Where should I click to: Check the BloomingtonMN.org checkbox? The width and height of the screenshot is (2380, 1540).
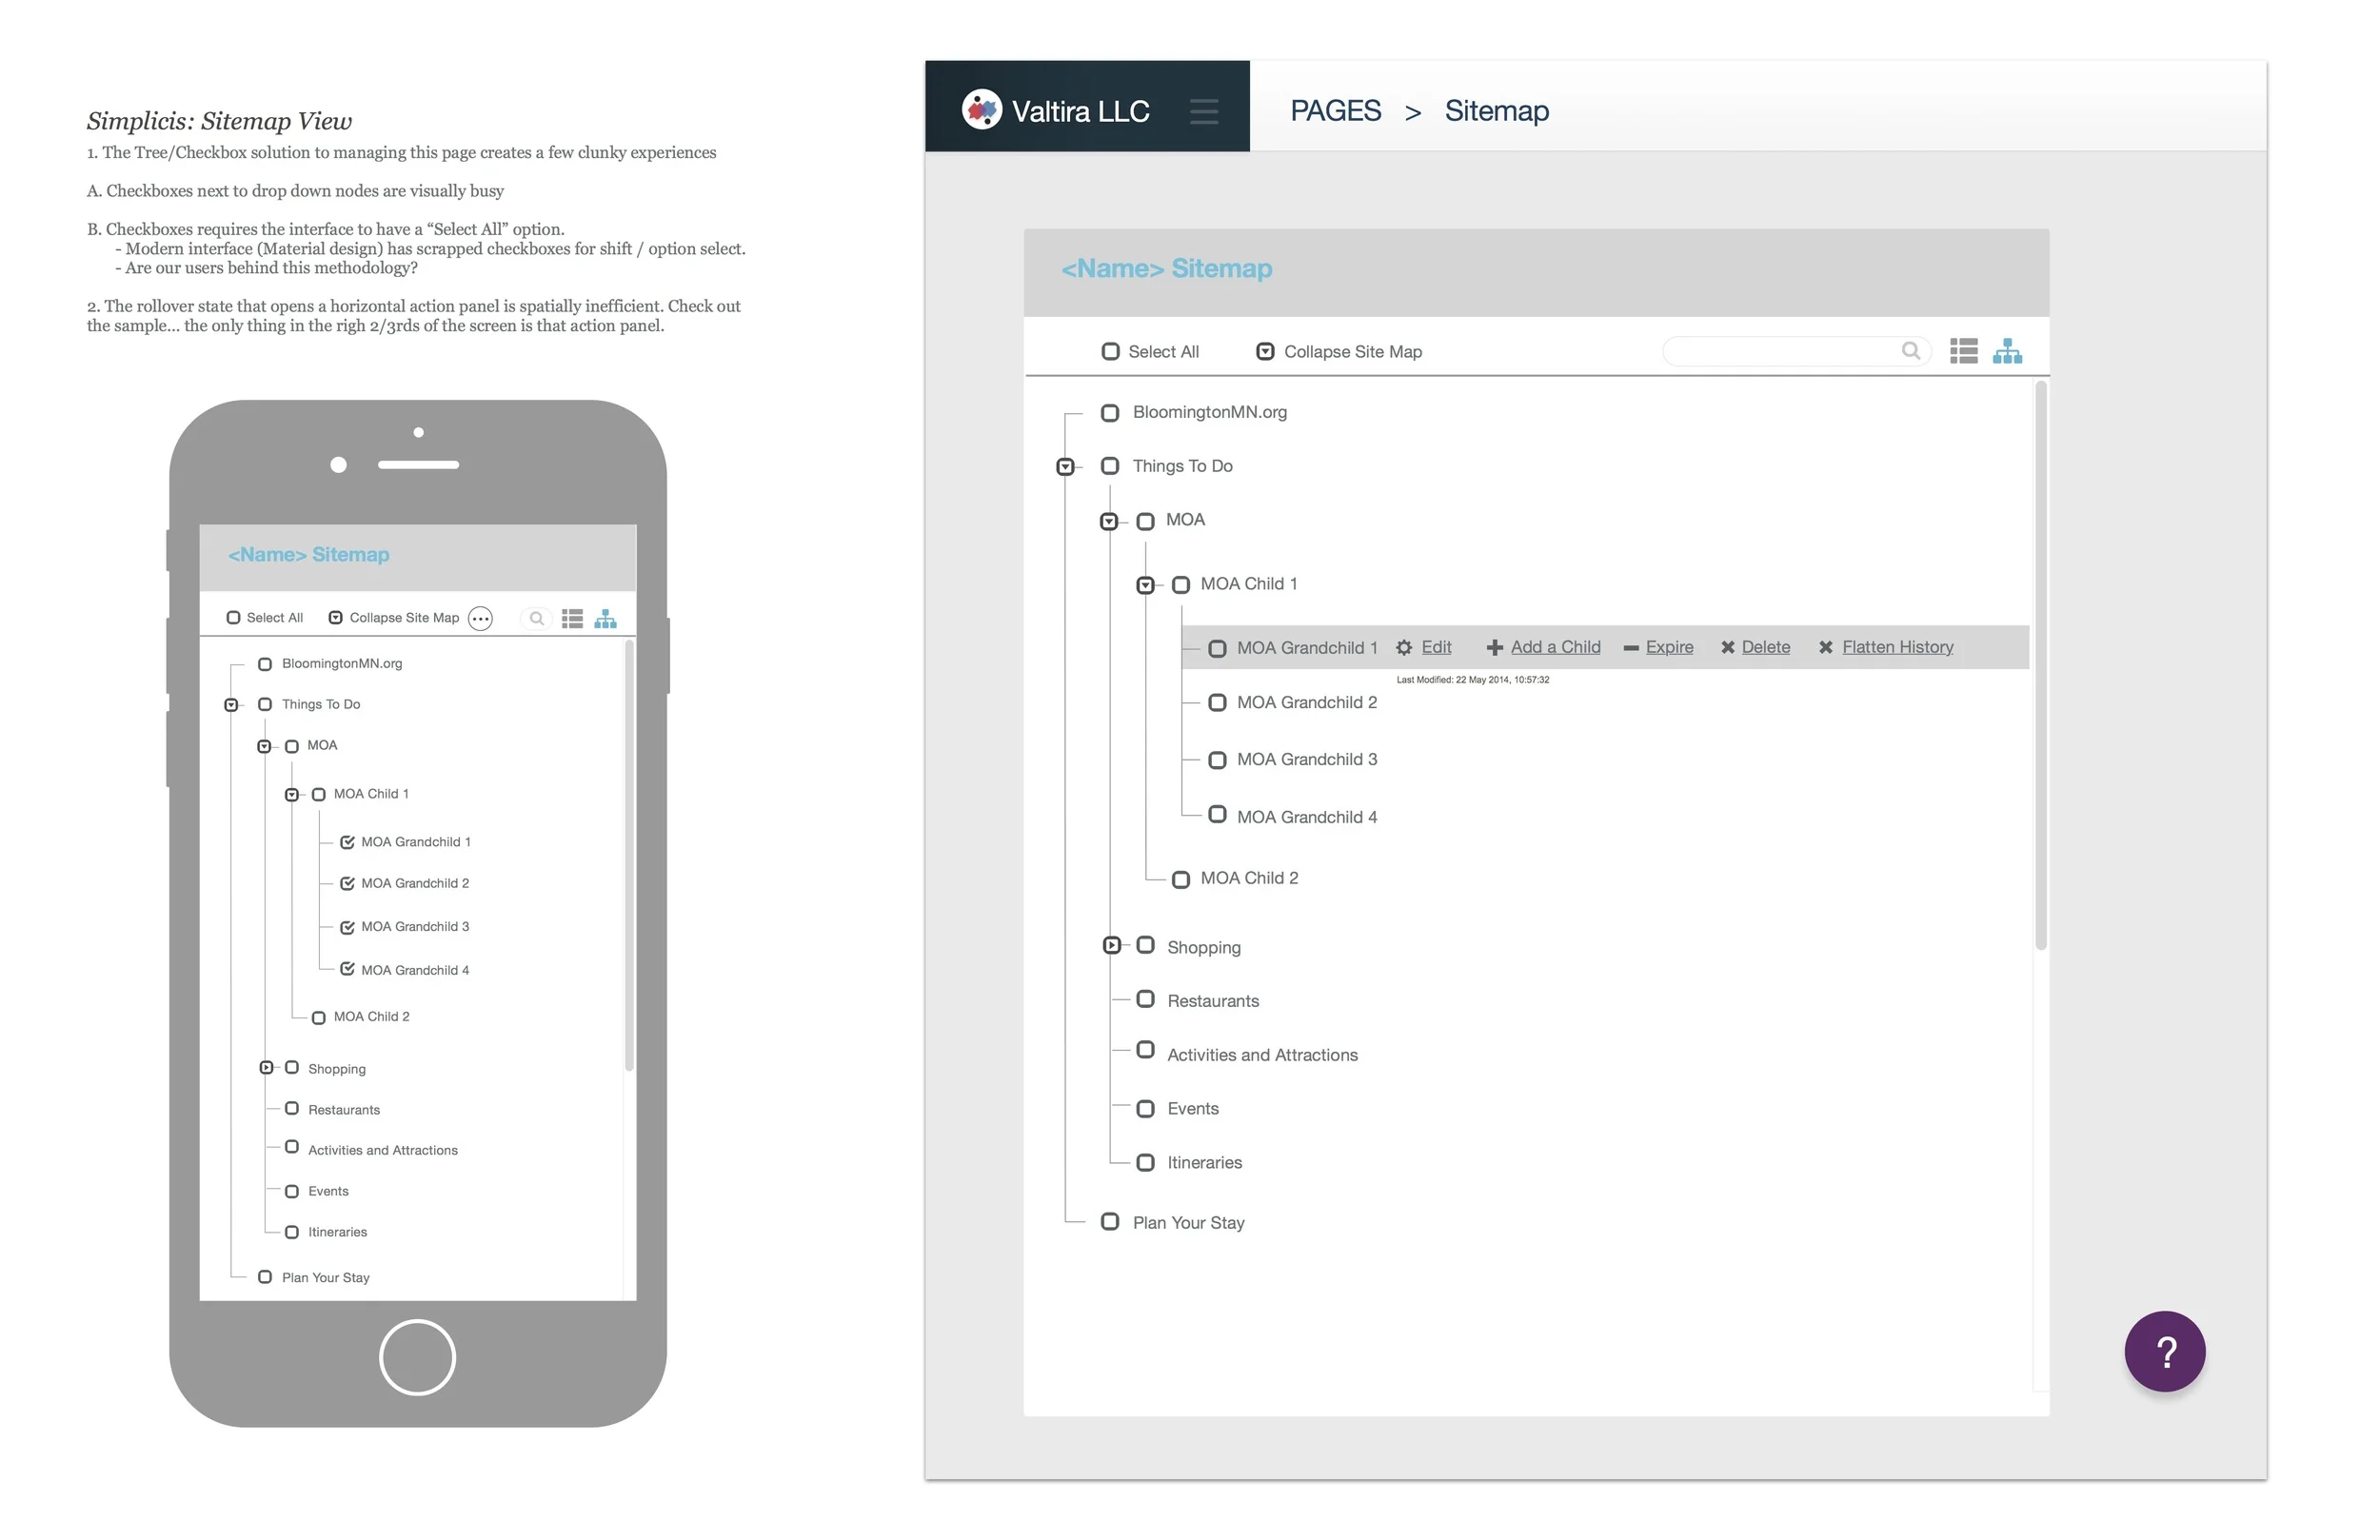(1110, 412)
